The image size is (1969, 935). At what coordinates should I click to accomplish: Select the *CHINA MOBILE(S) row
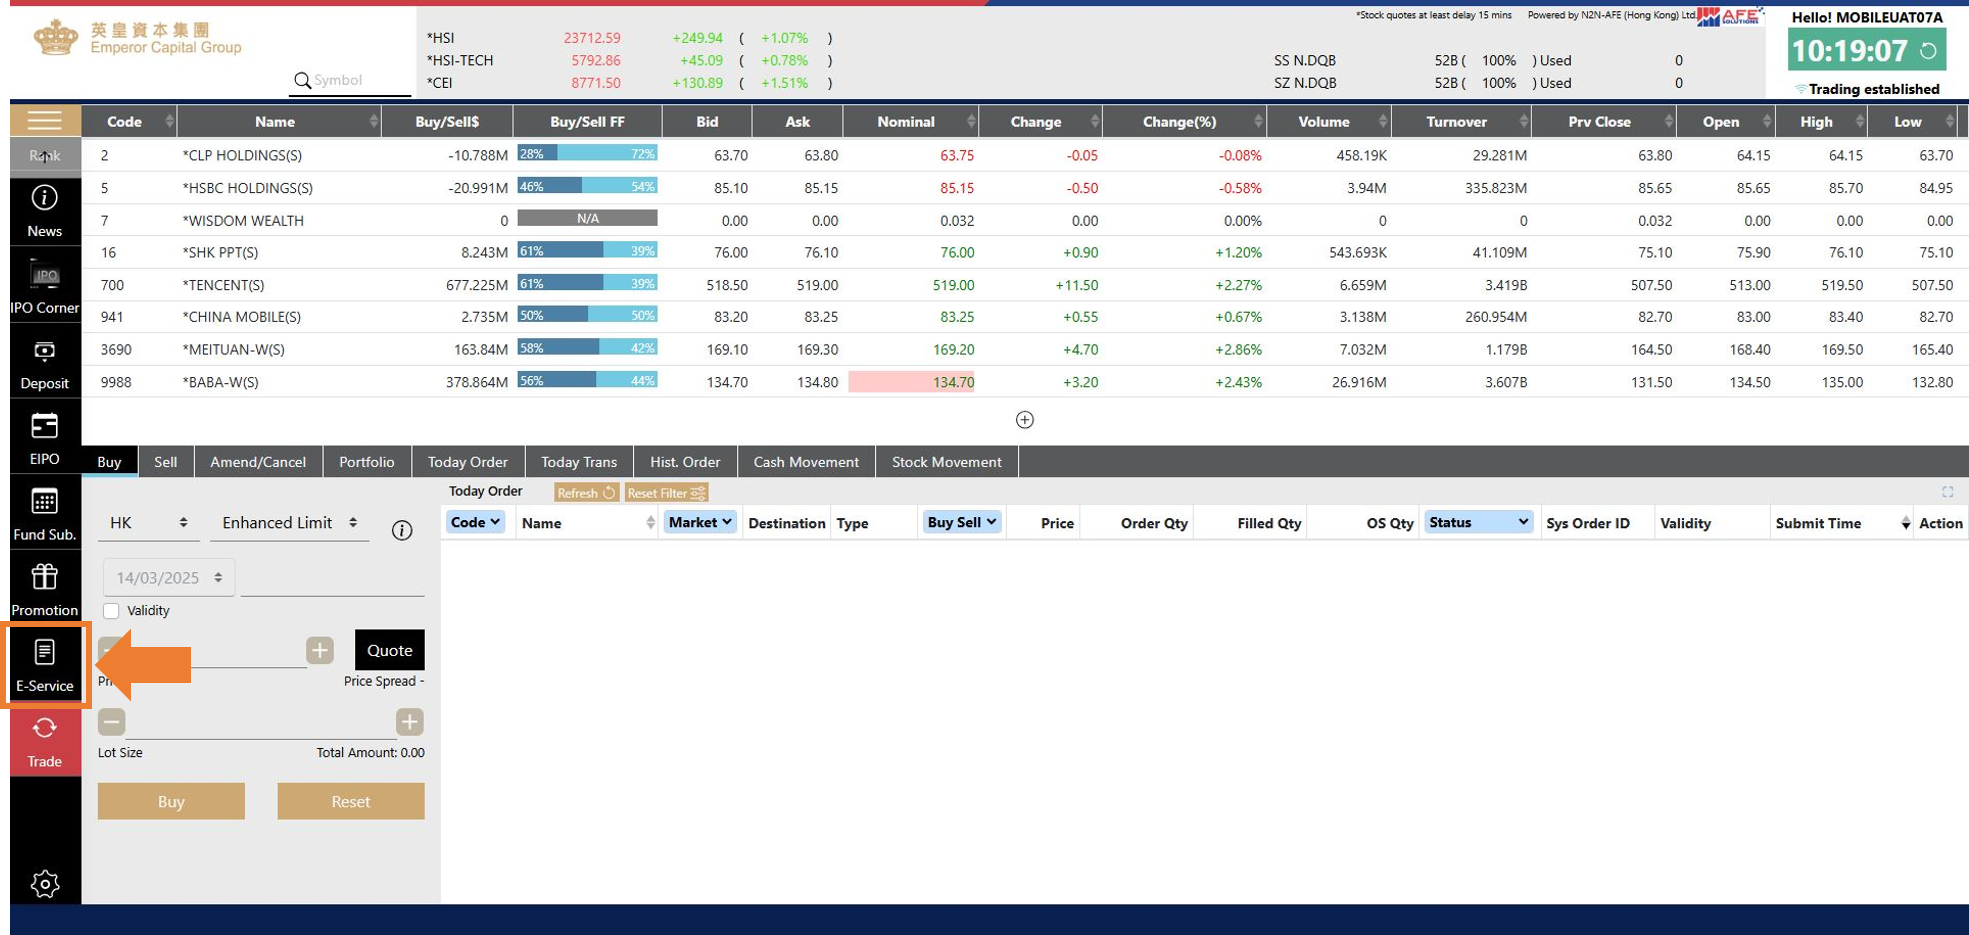pyautogui.click(x=1025, y=317)
